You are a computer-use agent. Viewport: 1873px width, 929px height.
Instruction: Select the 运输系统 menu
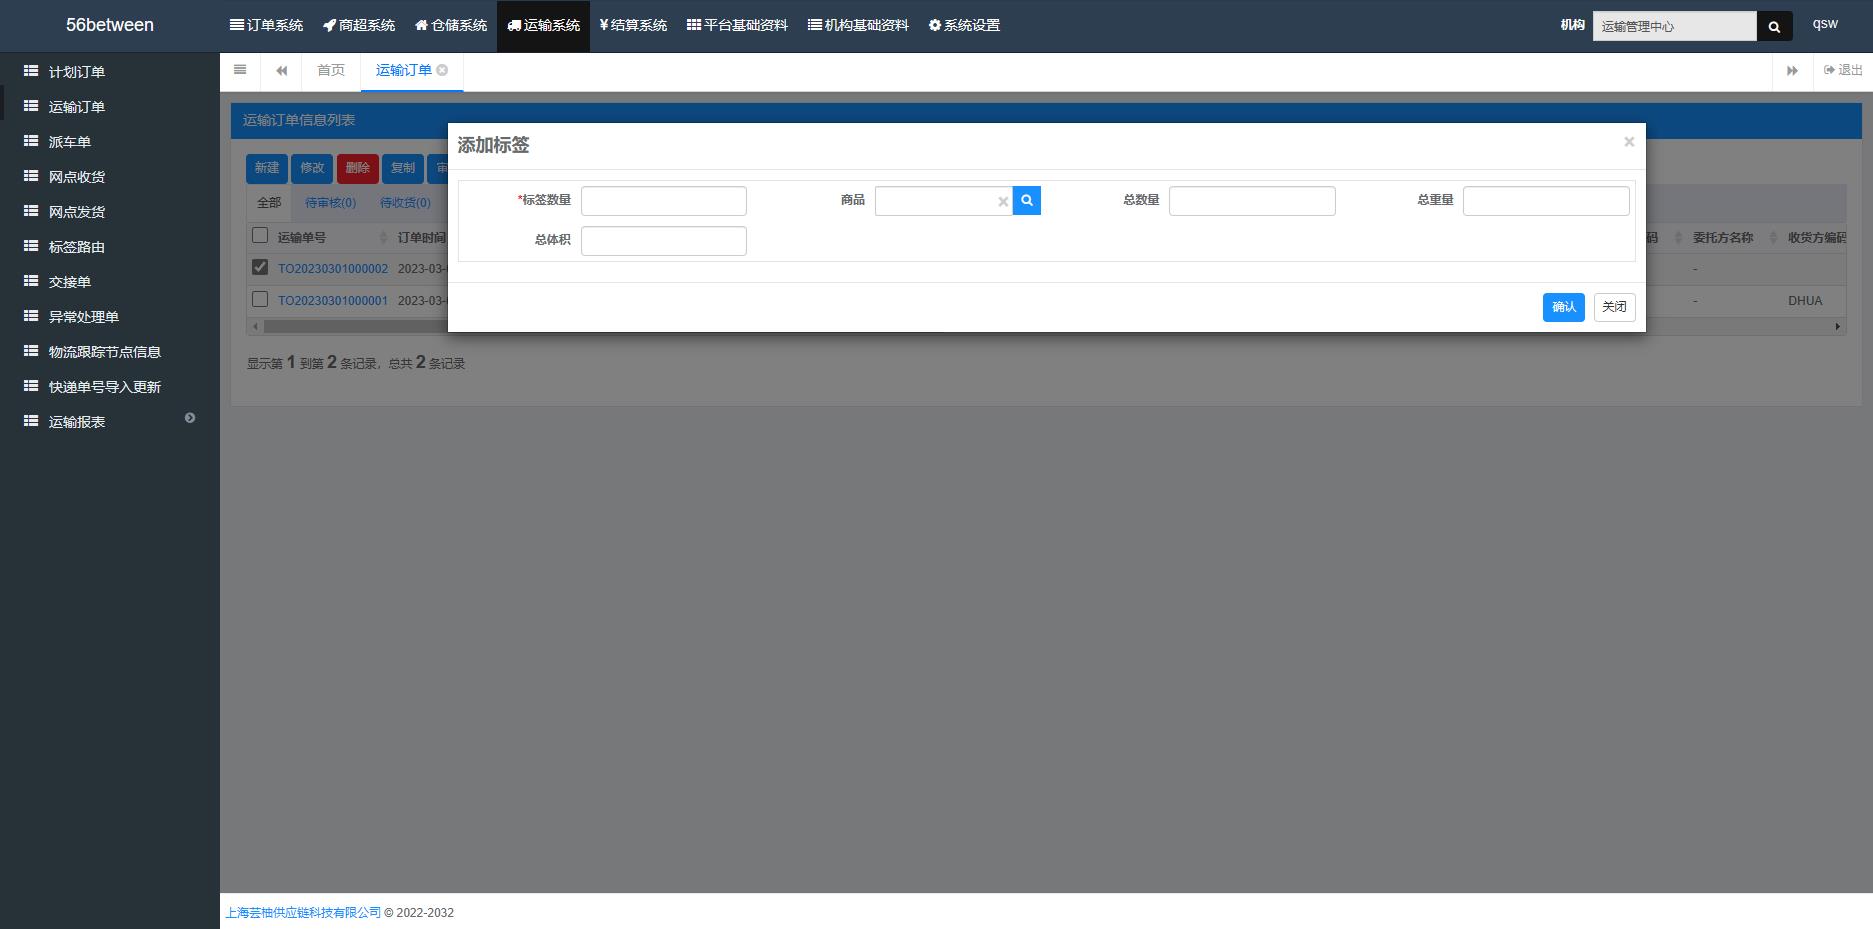coord(543,25)
